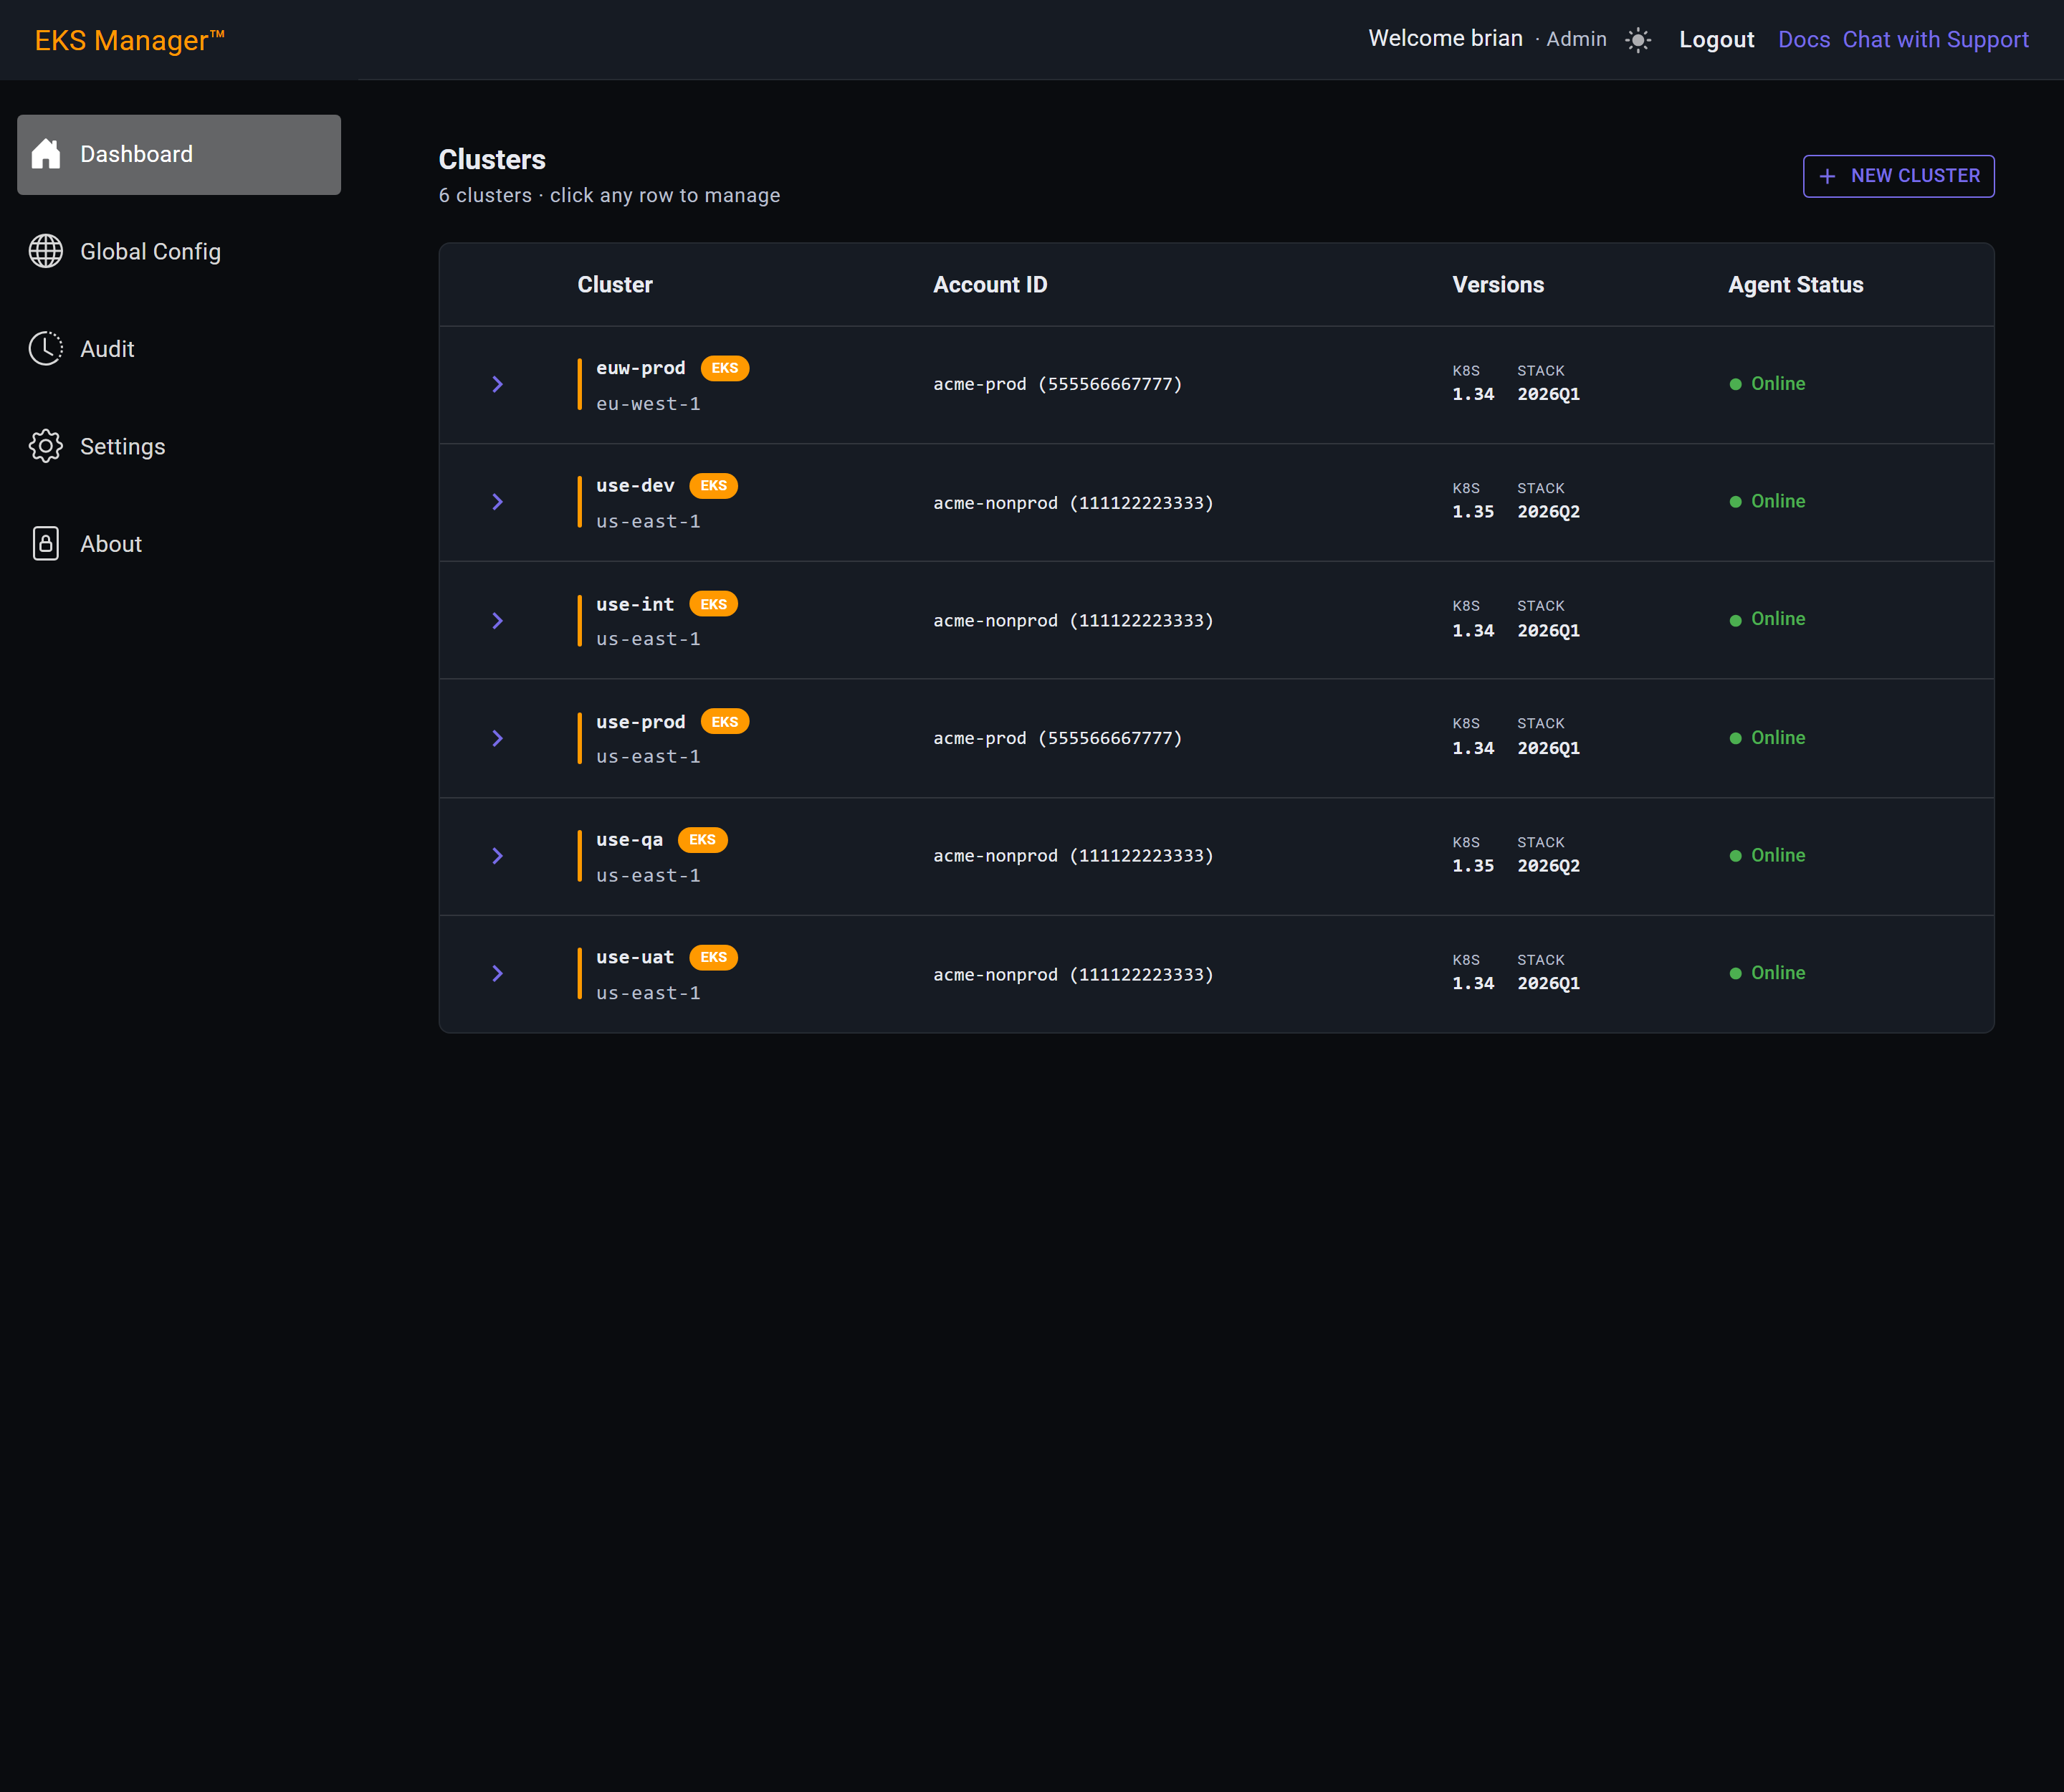Click the Logout button
The image size is (2064, 1792).
click(x=1716, y=40)
